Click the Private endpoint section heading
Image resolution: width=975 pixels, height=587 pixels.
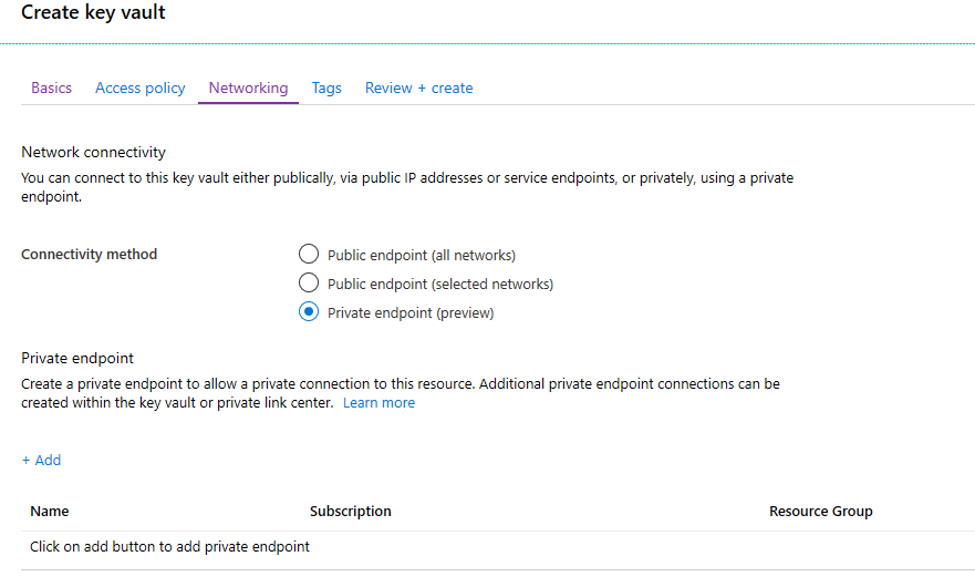coord(77,357)
